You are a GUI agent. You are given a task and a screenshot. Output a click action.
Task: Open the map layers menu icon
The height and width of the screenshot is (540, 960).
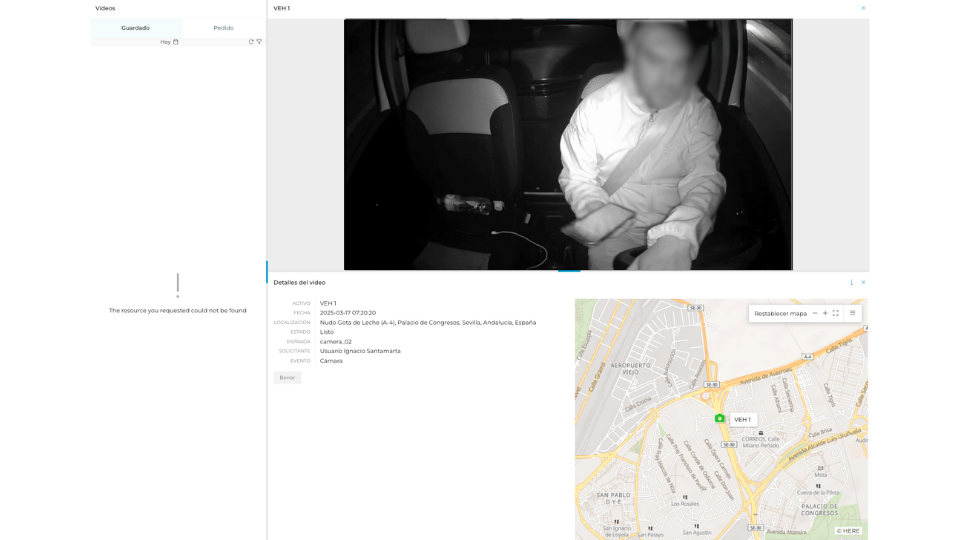[852, 313]
